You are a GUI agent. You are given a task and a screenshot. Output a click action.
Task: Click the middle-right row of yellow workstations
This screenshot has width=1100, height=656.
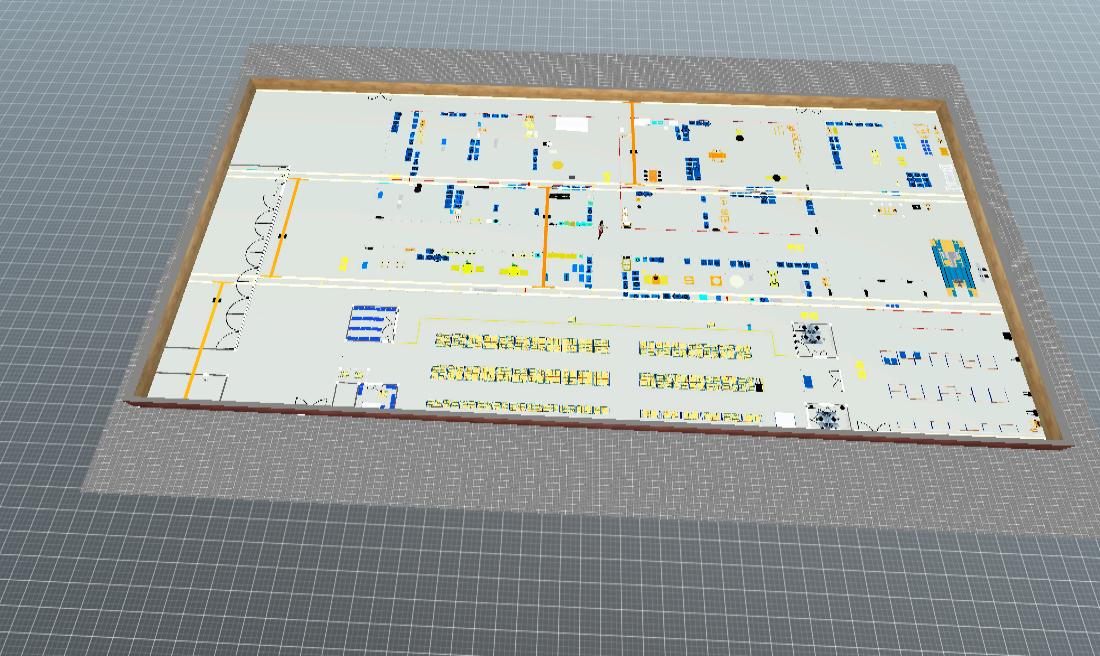(x=699, y=381)
